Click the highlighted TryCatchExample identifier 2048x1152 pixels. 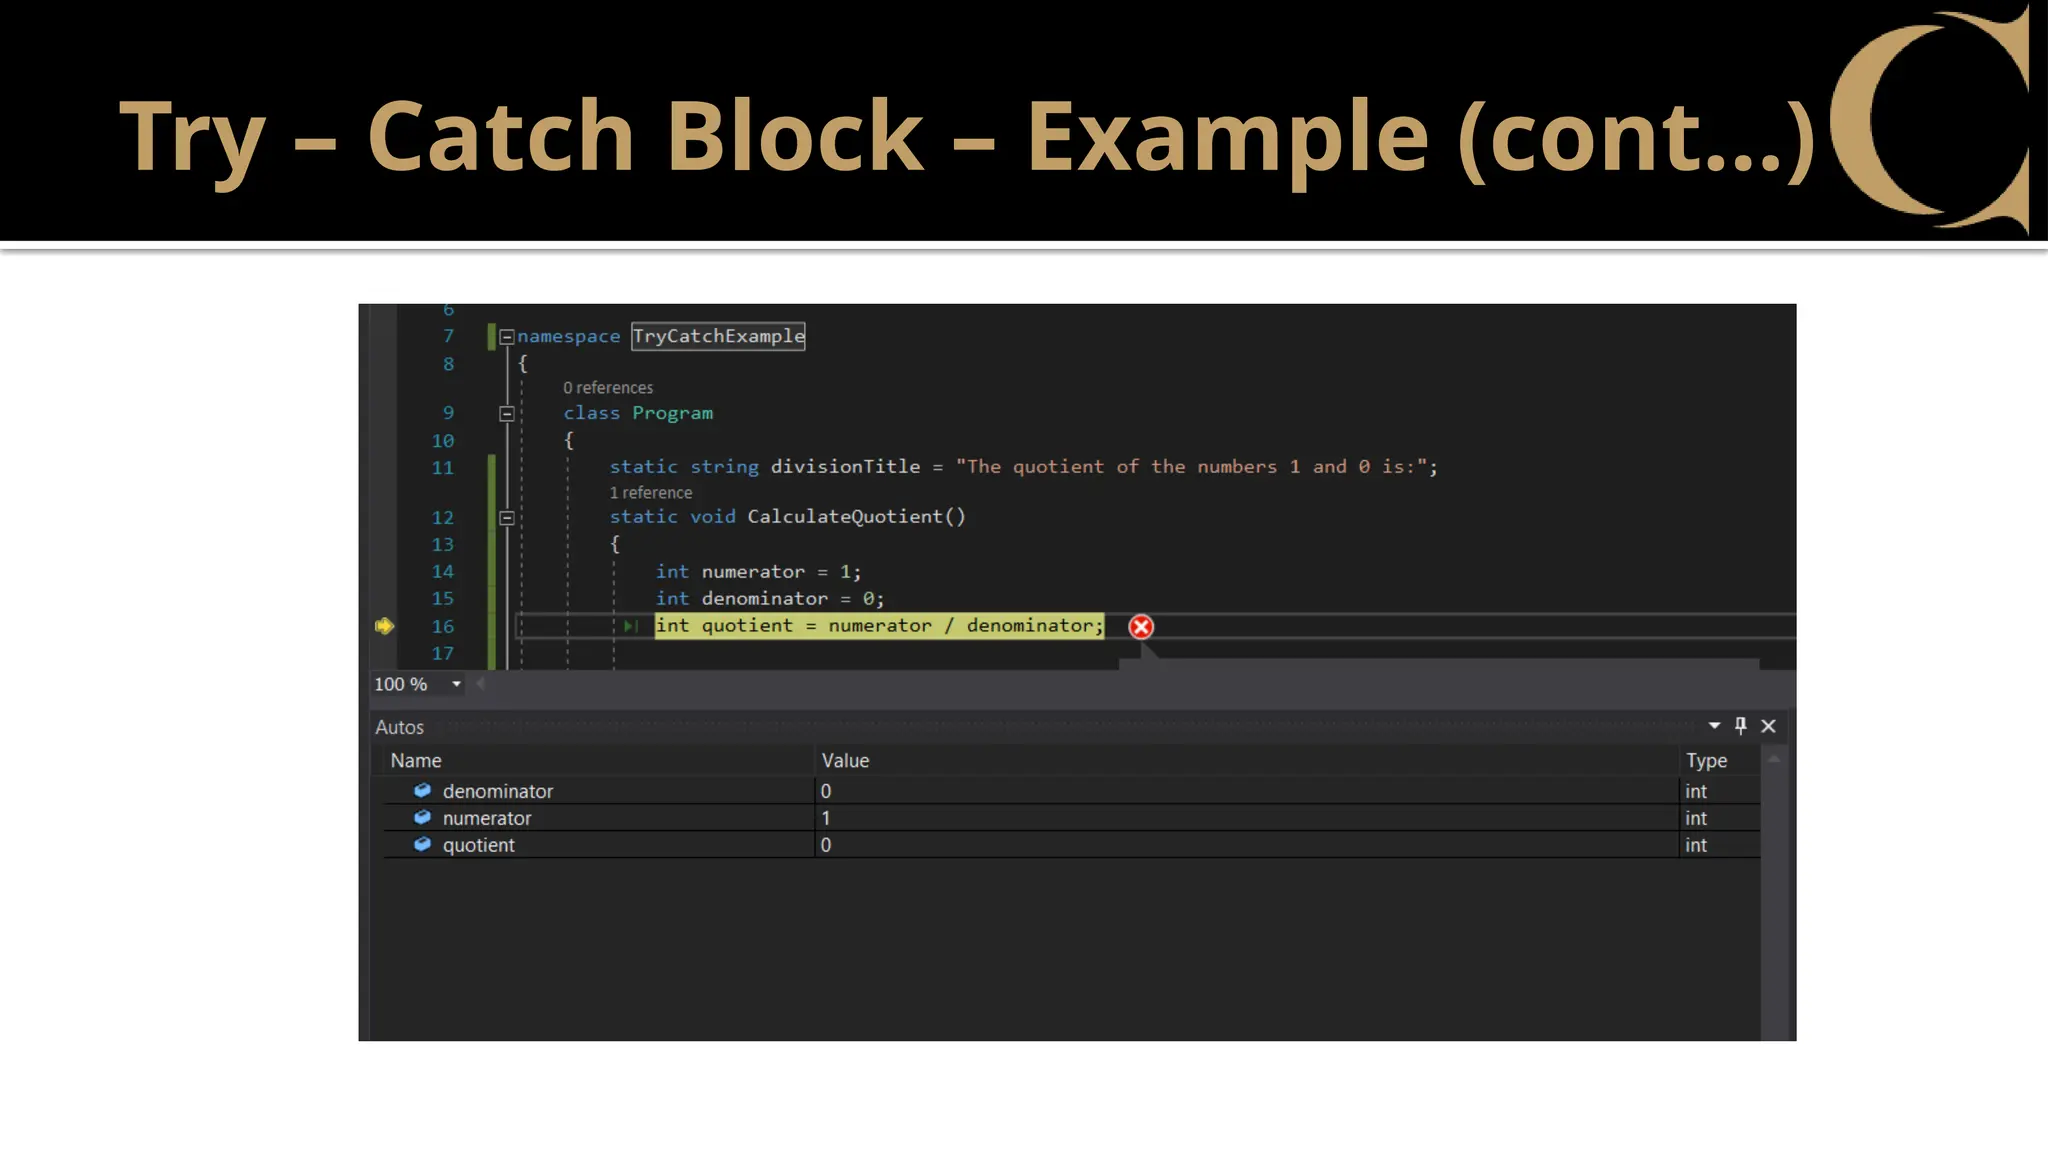click(718, 336)
